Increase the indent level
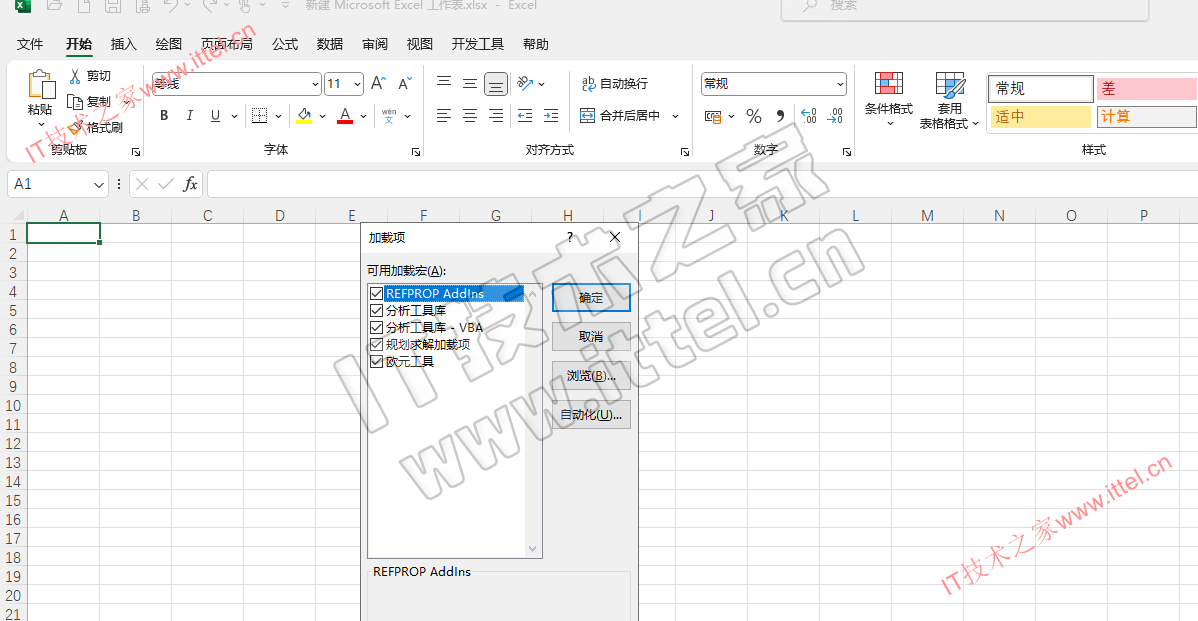 pos(551,115)
